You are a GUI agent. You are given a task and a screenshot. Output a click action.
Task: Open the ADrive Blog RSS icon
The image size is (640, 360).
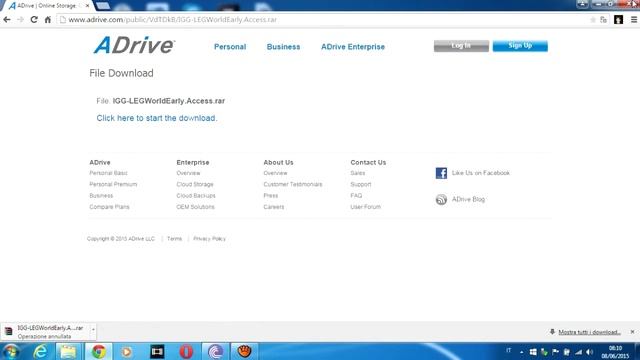click(x=441, y=200)
